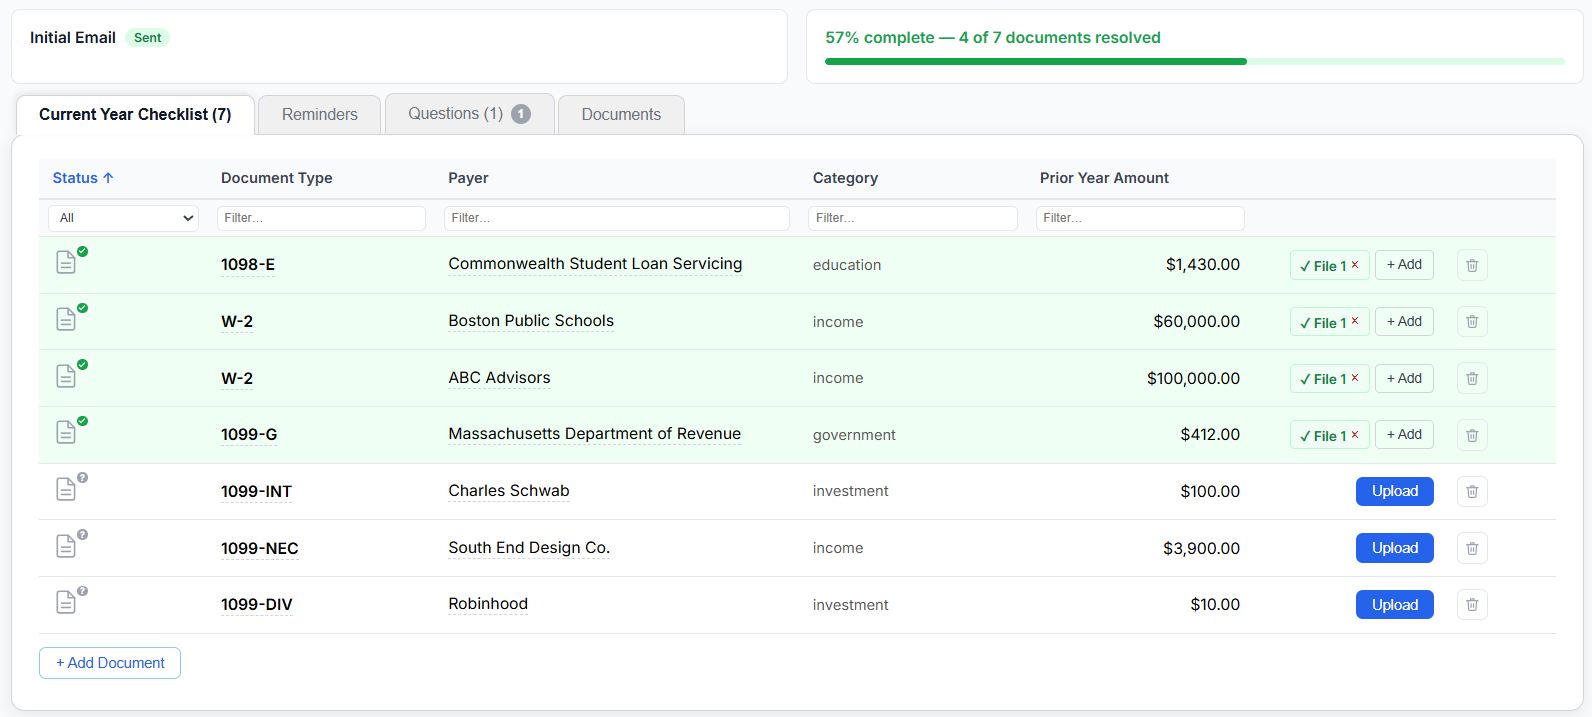The height and width of the screenshot is (717, 1592).
Task: Click the + Add Document button
Action: 110,663
